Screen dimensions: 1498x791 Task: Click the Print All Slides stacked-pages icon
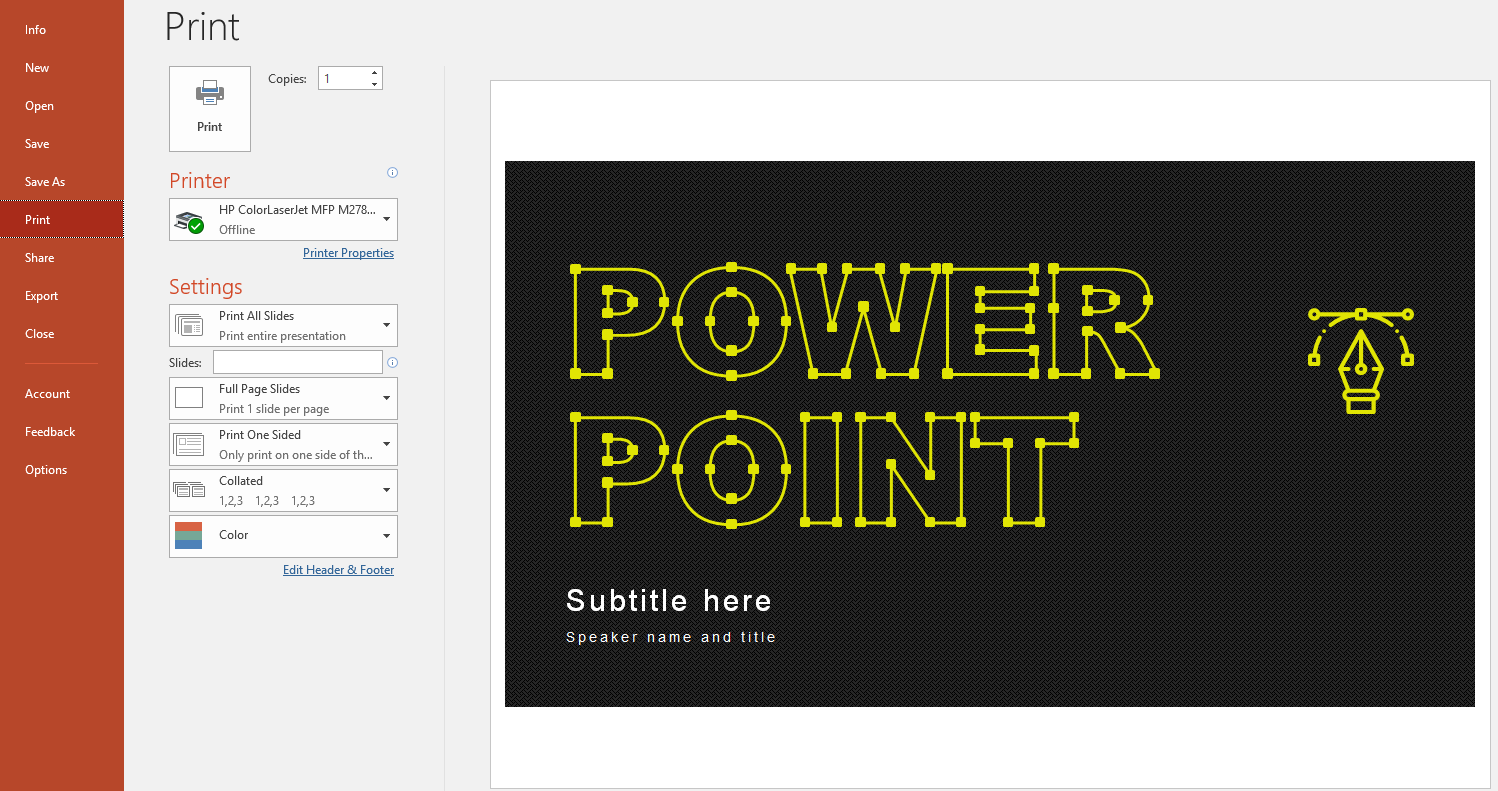(x=189, y=325)
